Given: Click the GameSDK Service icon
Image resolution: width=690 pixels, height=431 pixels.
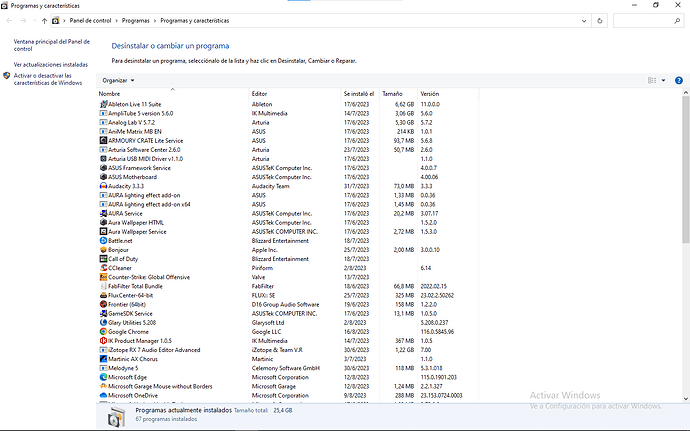Looking at the screenshot, I should pos(103,313).
